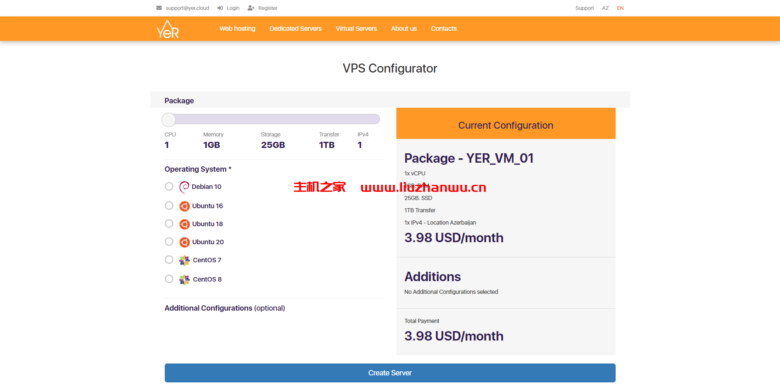This screenshot has width=780, height=384.
Task: Click the 1TB transfer value
Action: click(x=327, y=145)
